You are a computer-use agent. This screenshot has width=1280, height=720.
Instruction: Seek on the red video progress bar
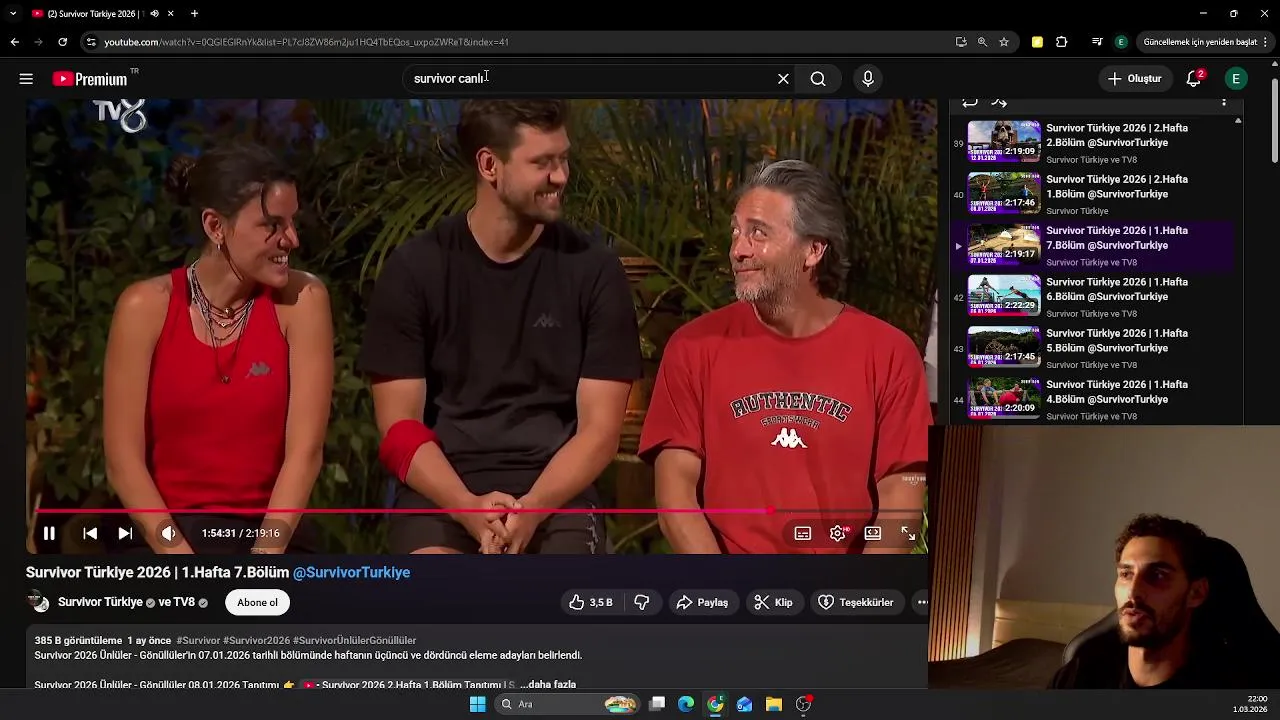click(482, 511)
